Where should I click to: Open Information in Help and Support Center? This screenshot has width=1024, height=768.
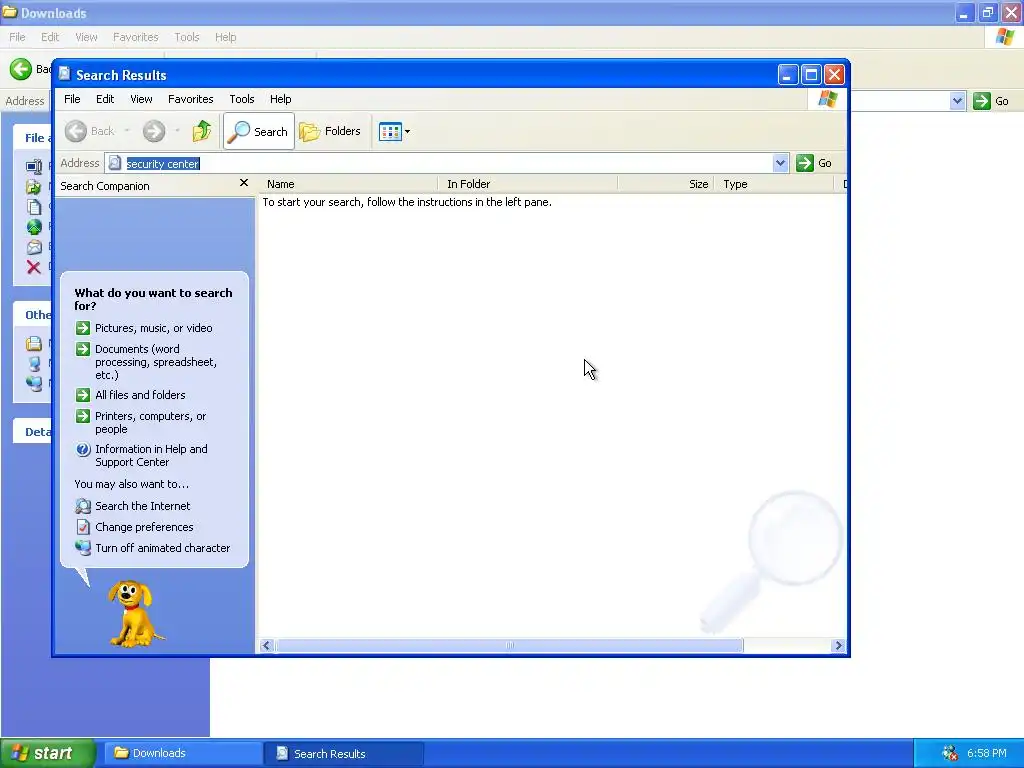152,456
